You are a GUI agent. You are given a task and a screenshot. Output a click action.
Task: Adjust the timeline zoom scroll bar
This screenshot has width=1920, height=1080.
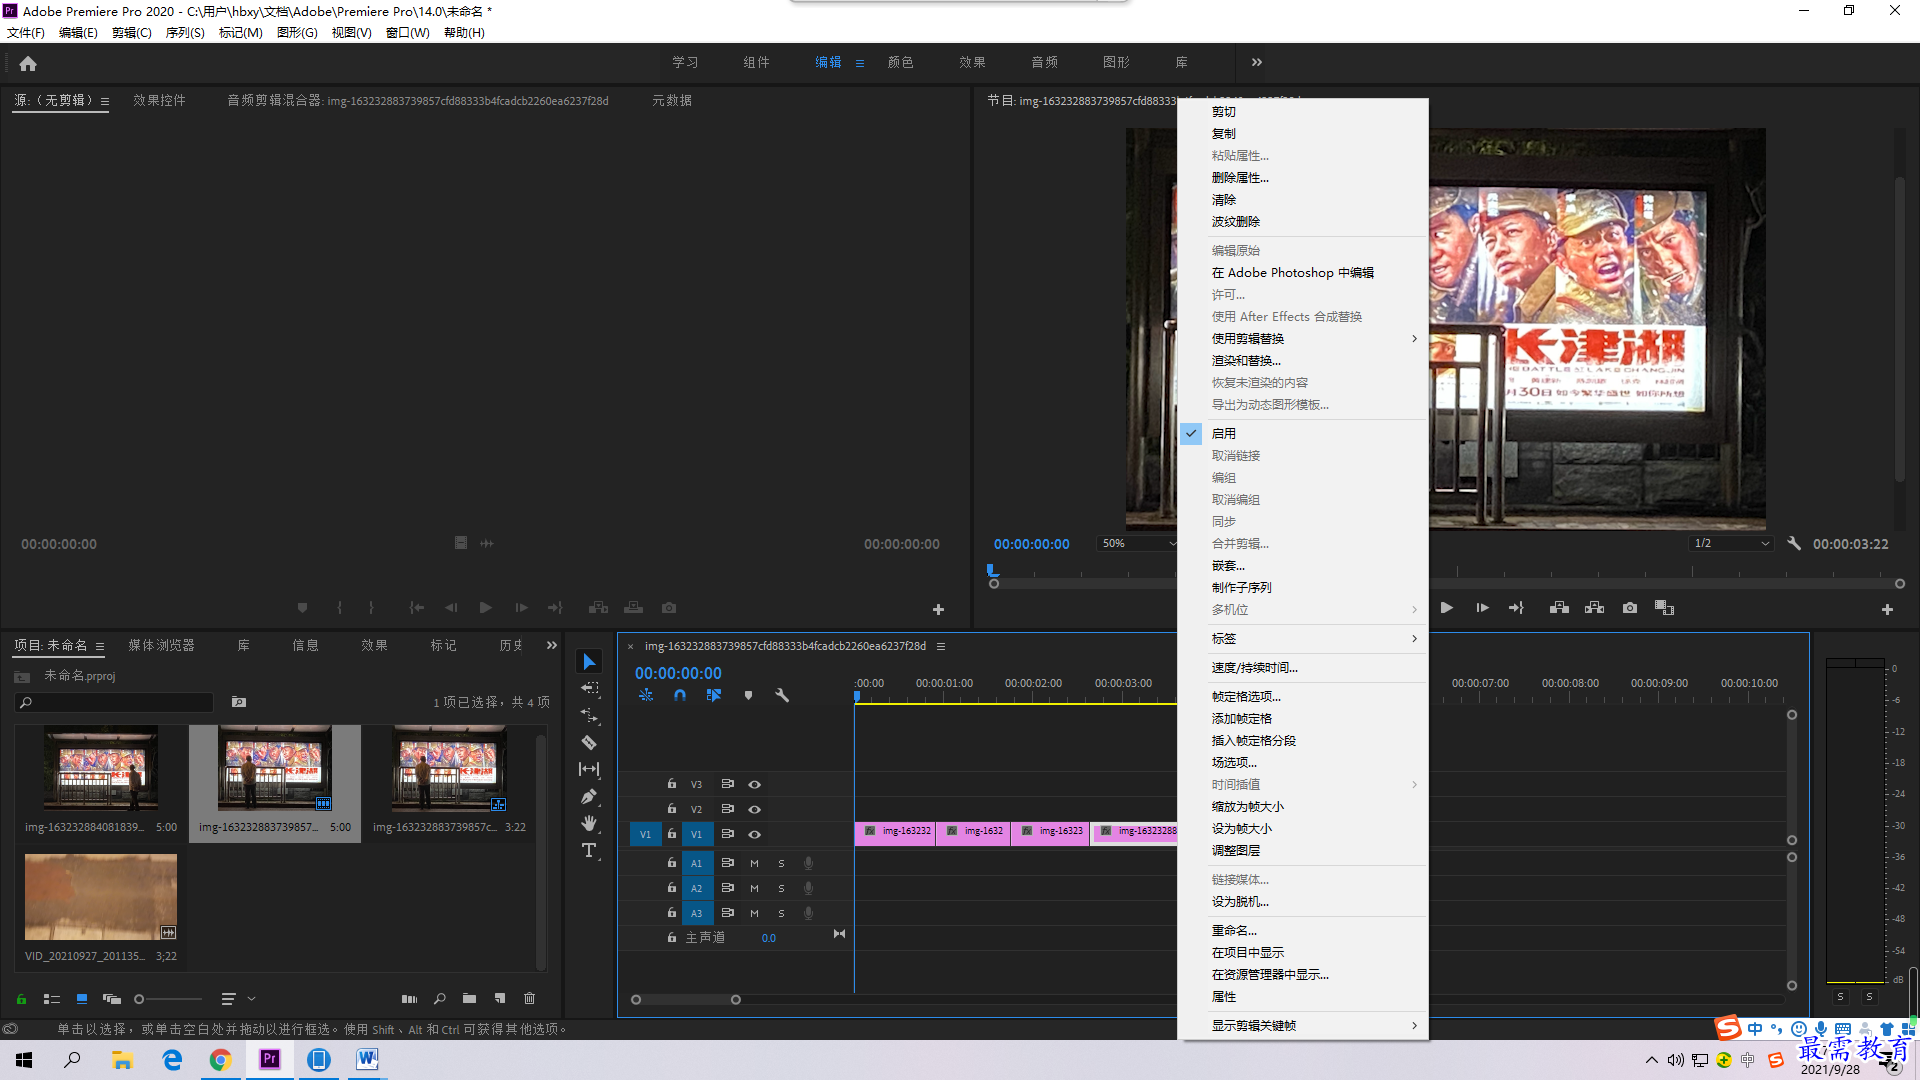point(686,1000)
